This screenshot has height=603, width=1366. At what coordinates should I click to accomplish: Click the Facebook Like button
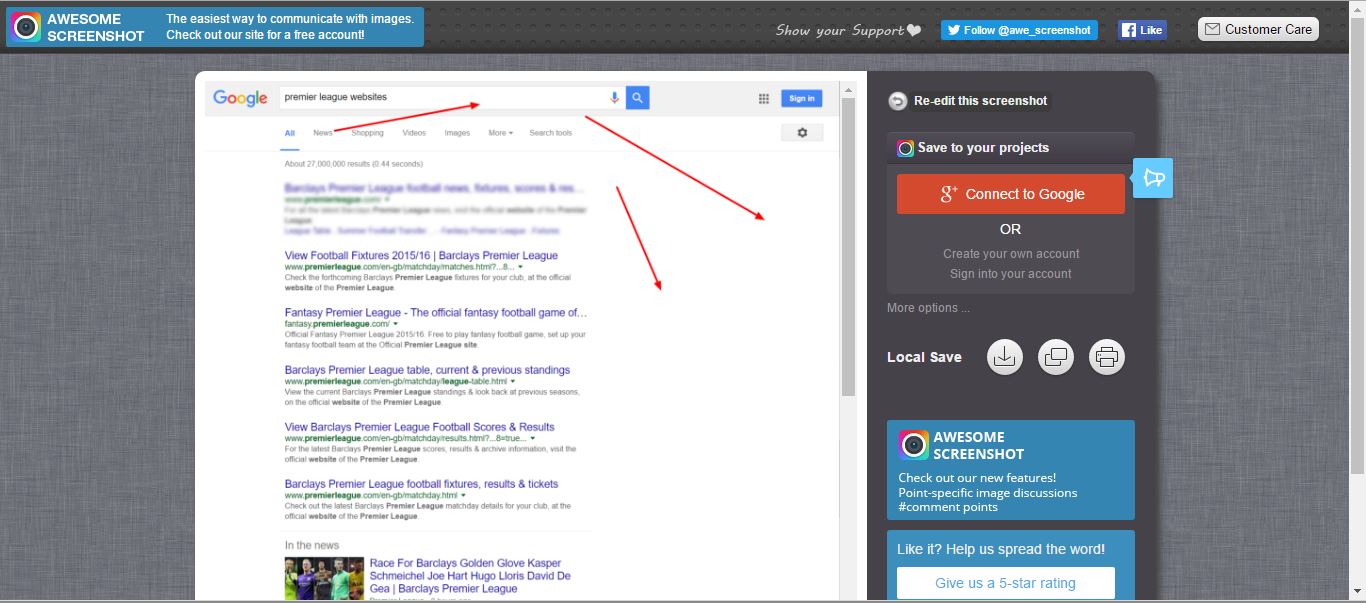[x=1142, y=30]
